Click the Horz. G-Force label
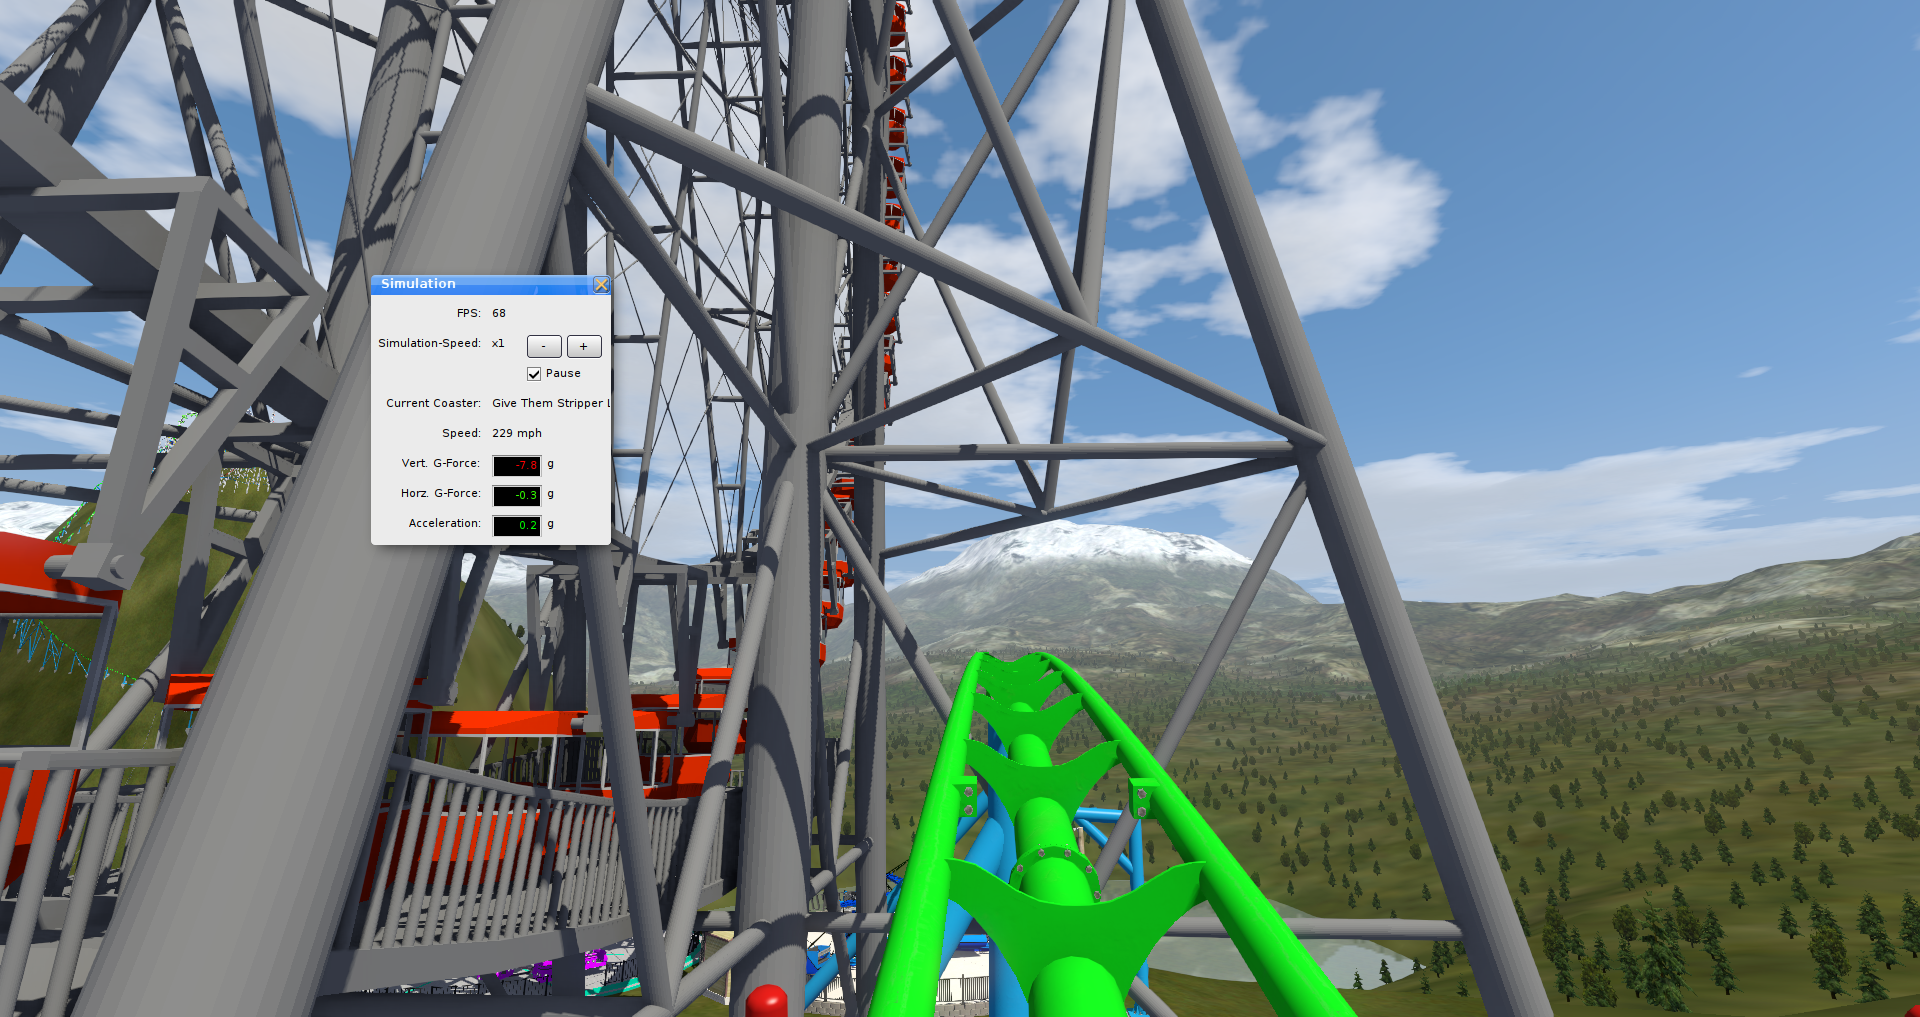The image size is (1920, 1017). click(440, 493)
